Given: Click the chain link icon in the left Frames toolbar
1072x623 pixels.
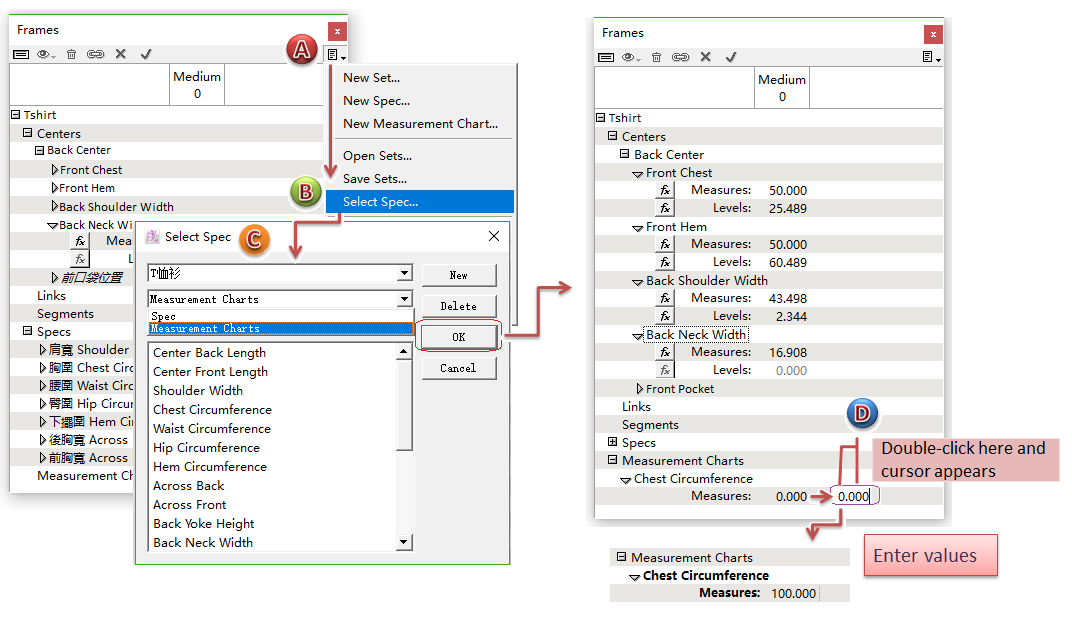Looking at the screenshot, I should (x=95, y=54).
